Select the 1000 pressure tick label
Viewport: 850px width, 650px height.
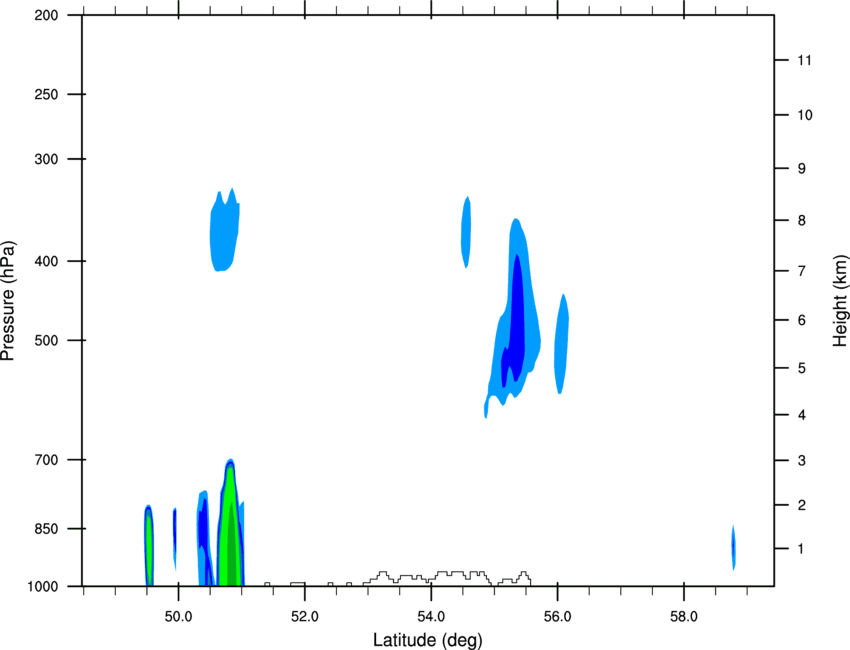pos(42,587)
